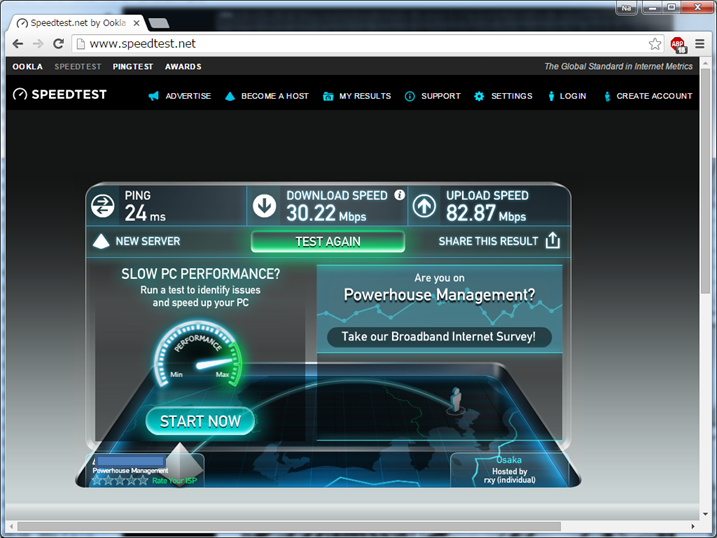717x538 pixels.
Task: Choose NEW SERVER
Action: click(x=148, y=241)
